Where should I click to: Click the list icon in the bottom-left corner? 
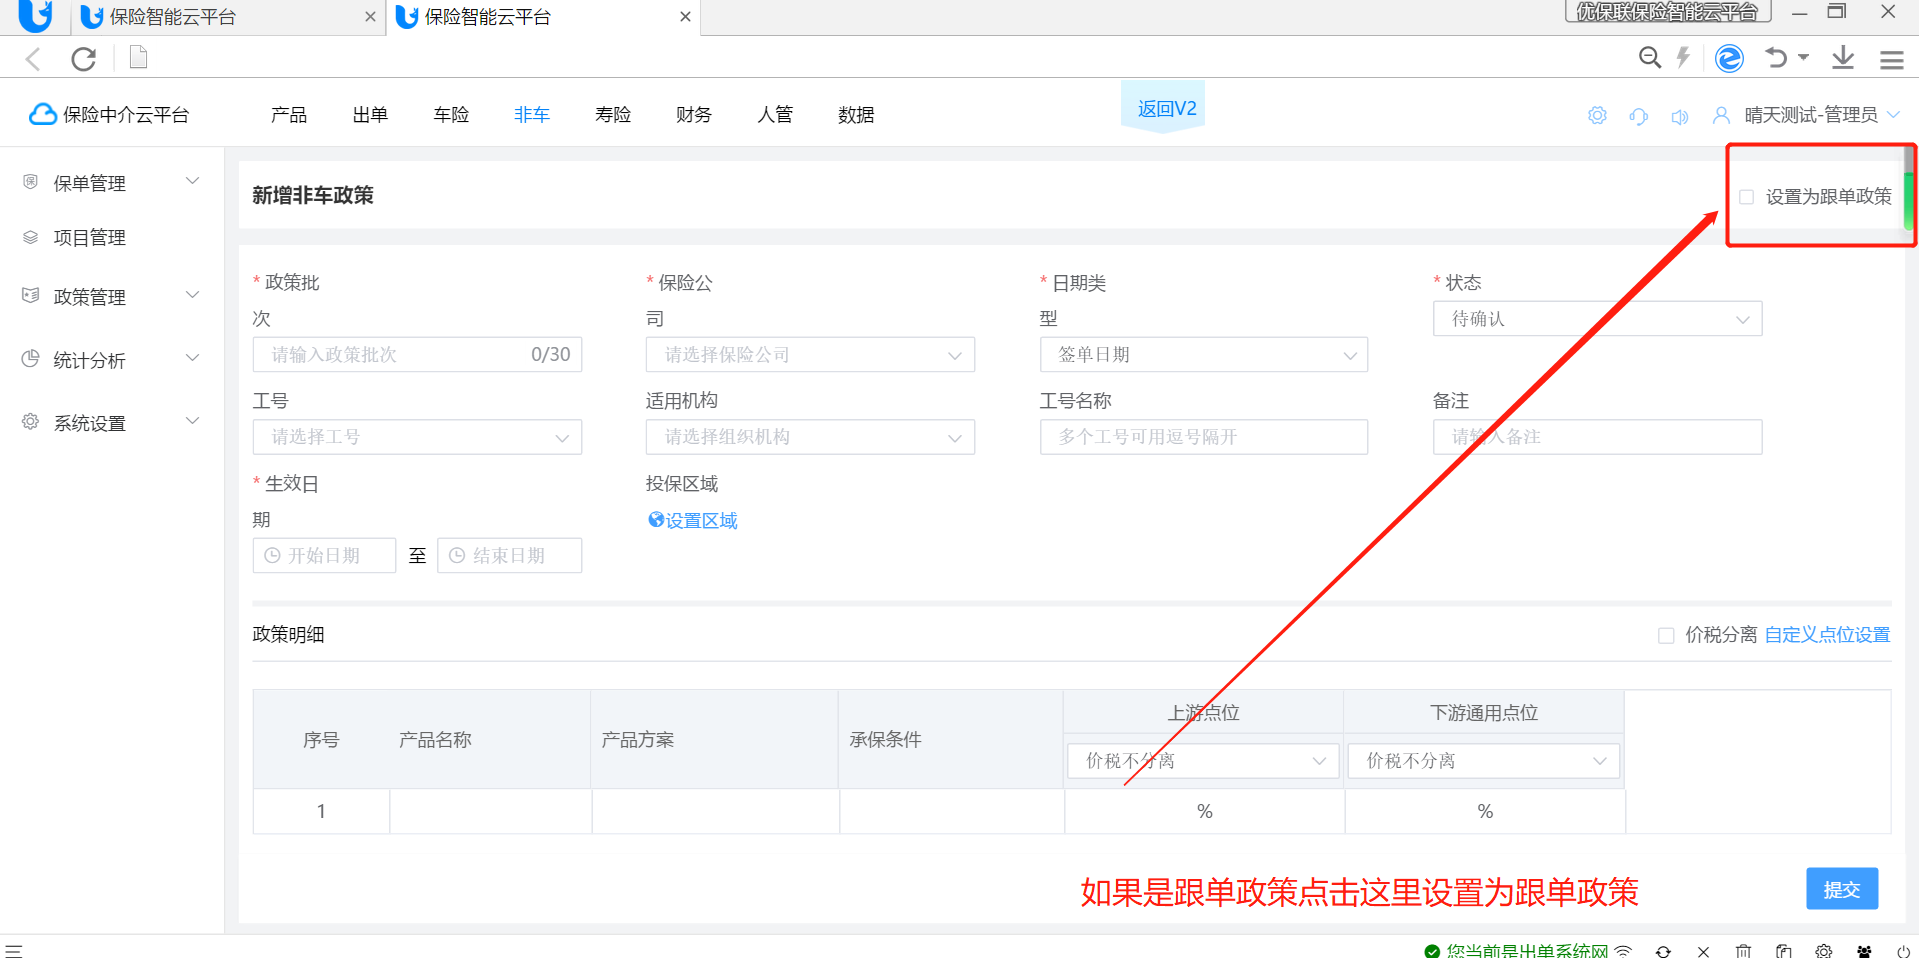[13, 950]
